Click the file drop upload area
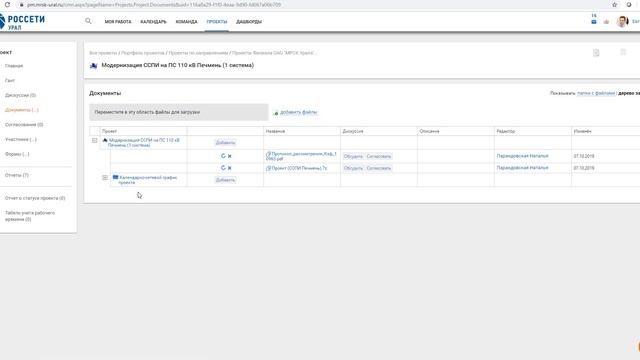Image resolution: width=640 pixels, height=360 pixels. (179, 112)
